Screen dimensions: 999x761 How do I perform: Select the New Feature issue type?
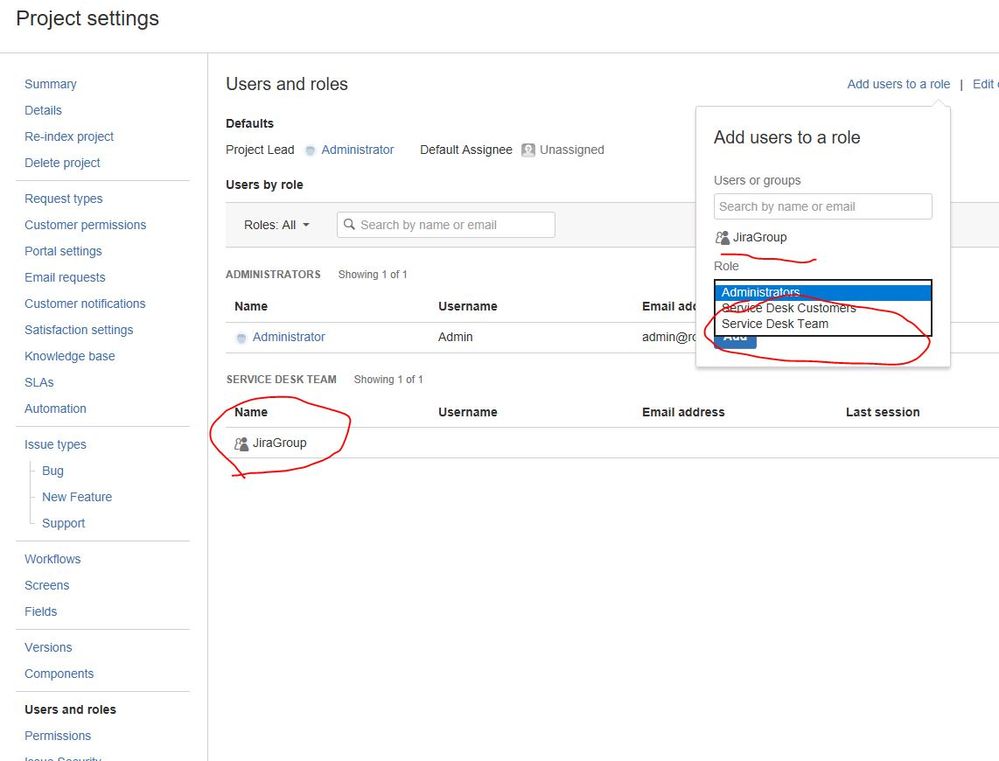pos(77,496)
